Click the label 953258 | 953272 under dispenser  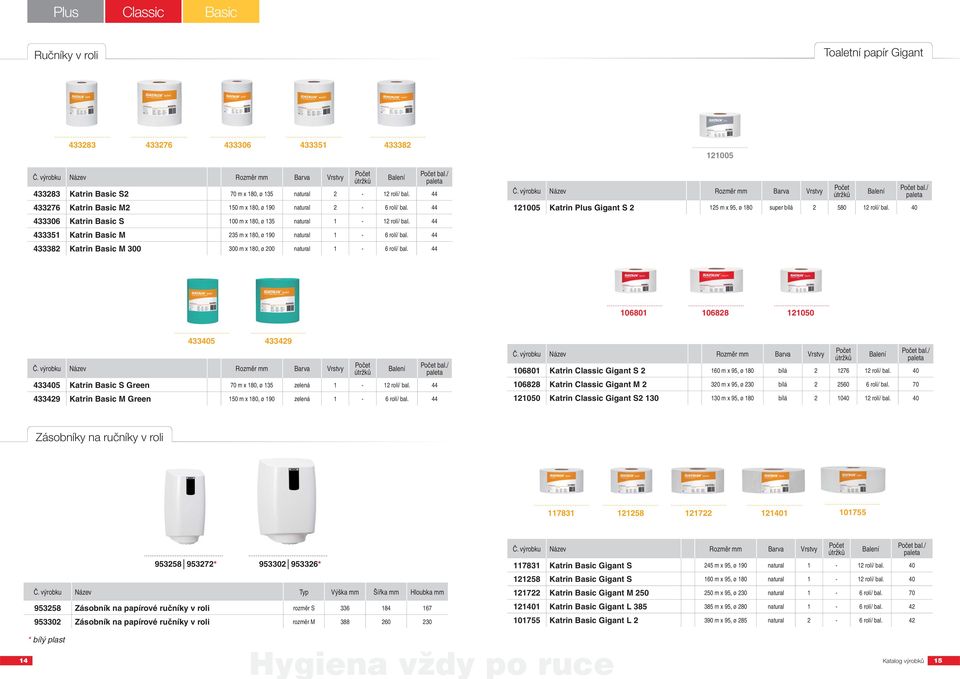[x=186, y=564]
